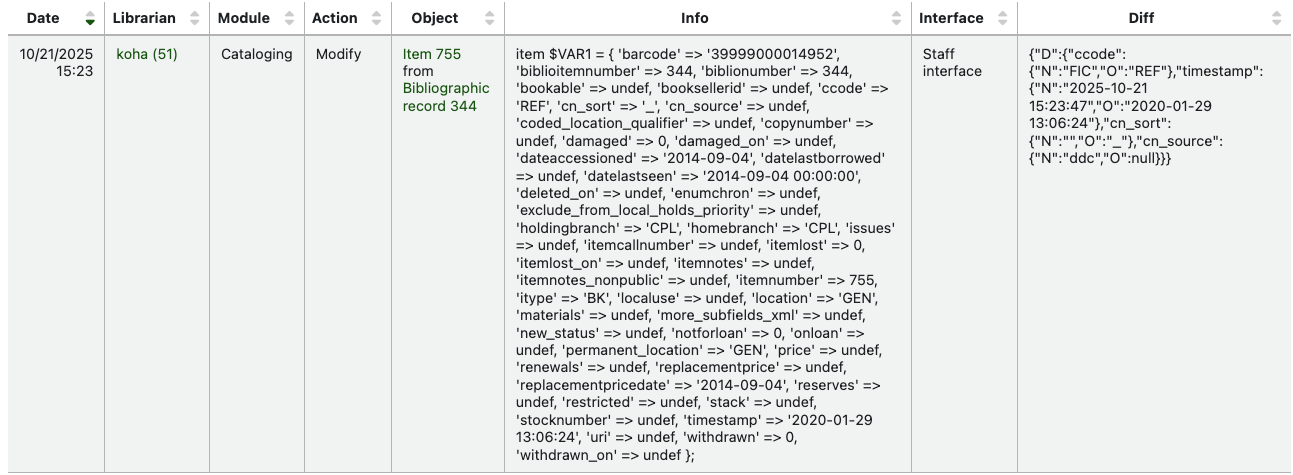This screenshot has height=475, width=1293.
Task: Click the 10/21/2025 15:23 date cell
Action: 57,63
